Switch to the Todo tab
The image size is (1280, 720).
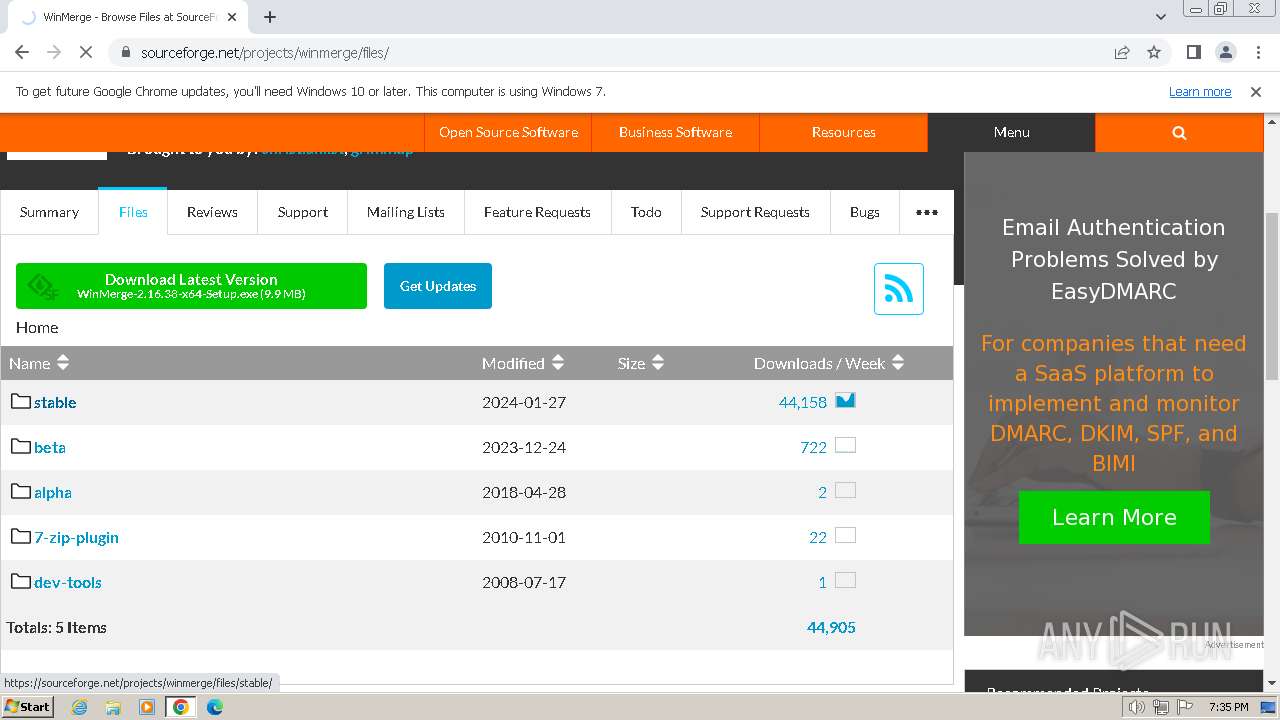coord(646,212)
